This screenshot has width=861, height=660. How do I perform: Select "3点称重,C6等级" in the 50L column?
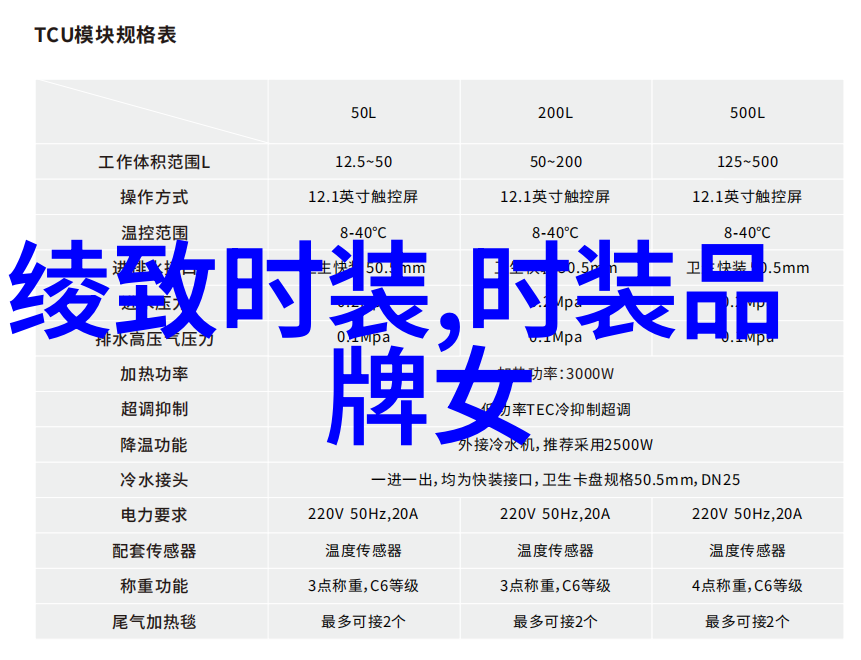(363, 586)
